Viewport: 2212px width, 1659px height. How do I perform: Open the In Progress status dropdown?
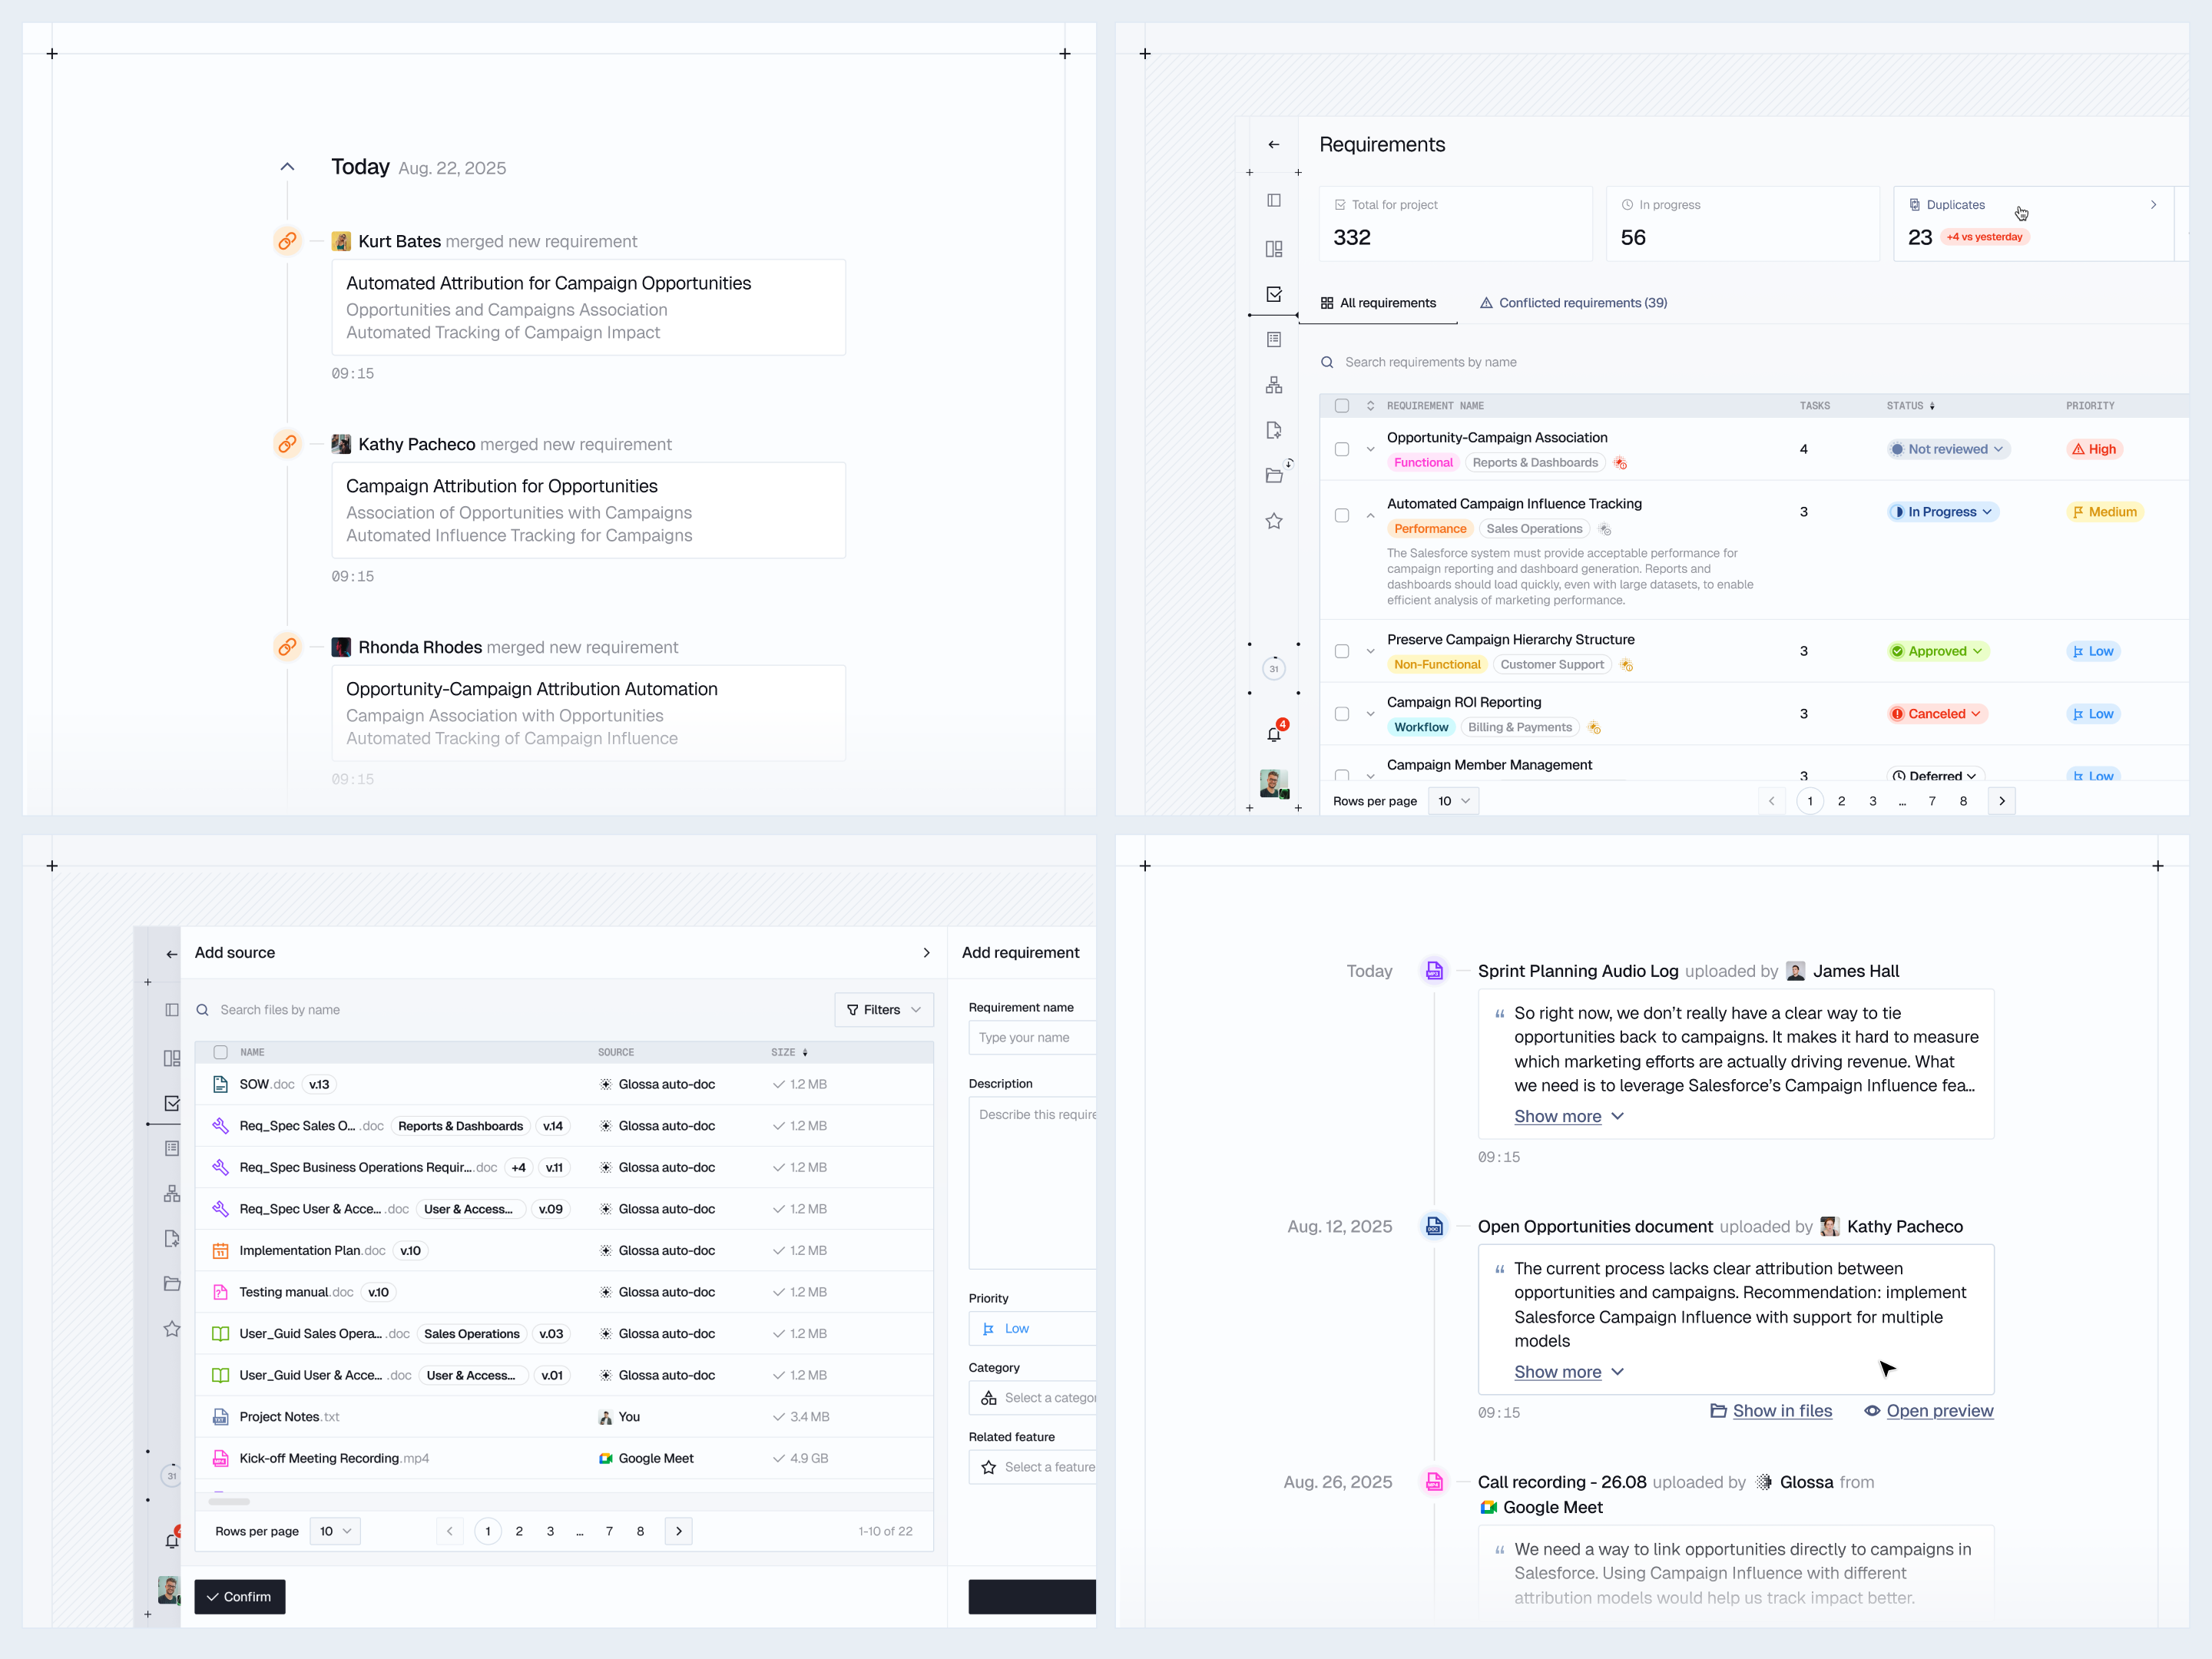coord(1942,512)
